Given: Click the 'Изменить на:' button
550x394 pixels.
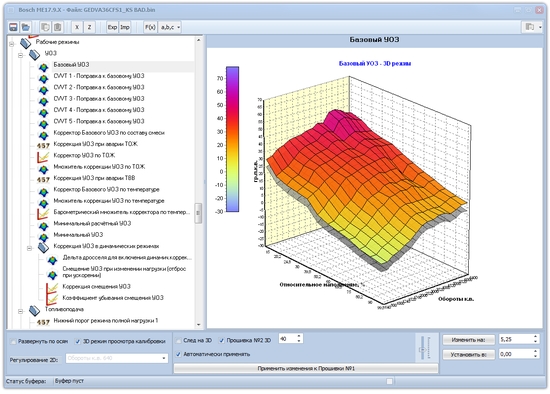Looking at the screenshot, I should click(468, 340).
